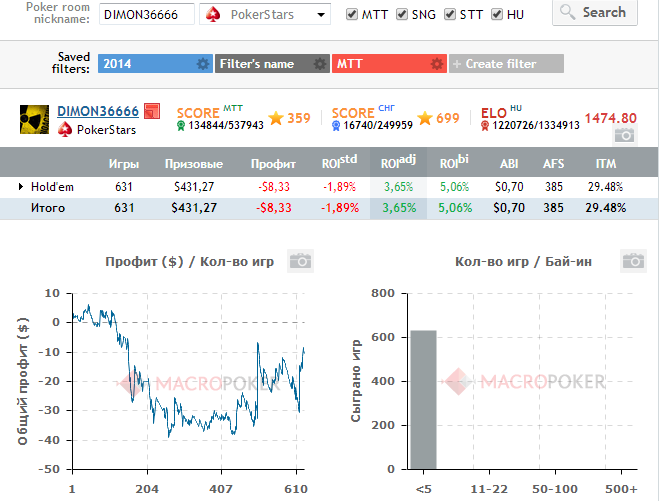The width and height of the screenshot is (659, 501).
Task: Click ELO rating value 1474.80
Action: (611, 118)
